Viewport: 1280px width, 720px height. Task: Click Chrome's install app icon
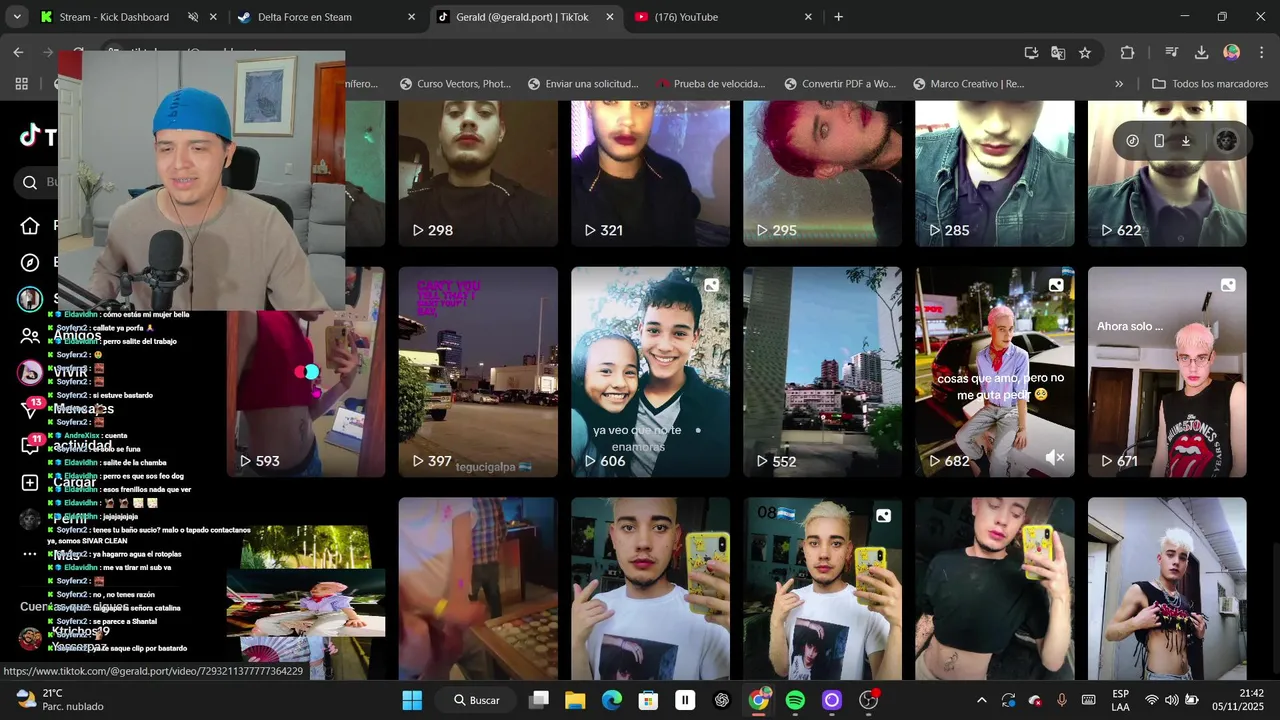coord(1032,52)
